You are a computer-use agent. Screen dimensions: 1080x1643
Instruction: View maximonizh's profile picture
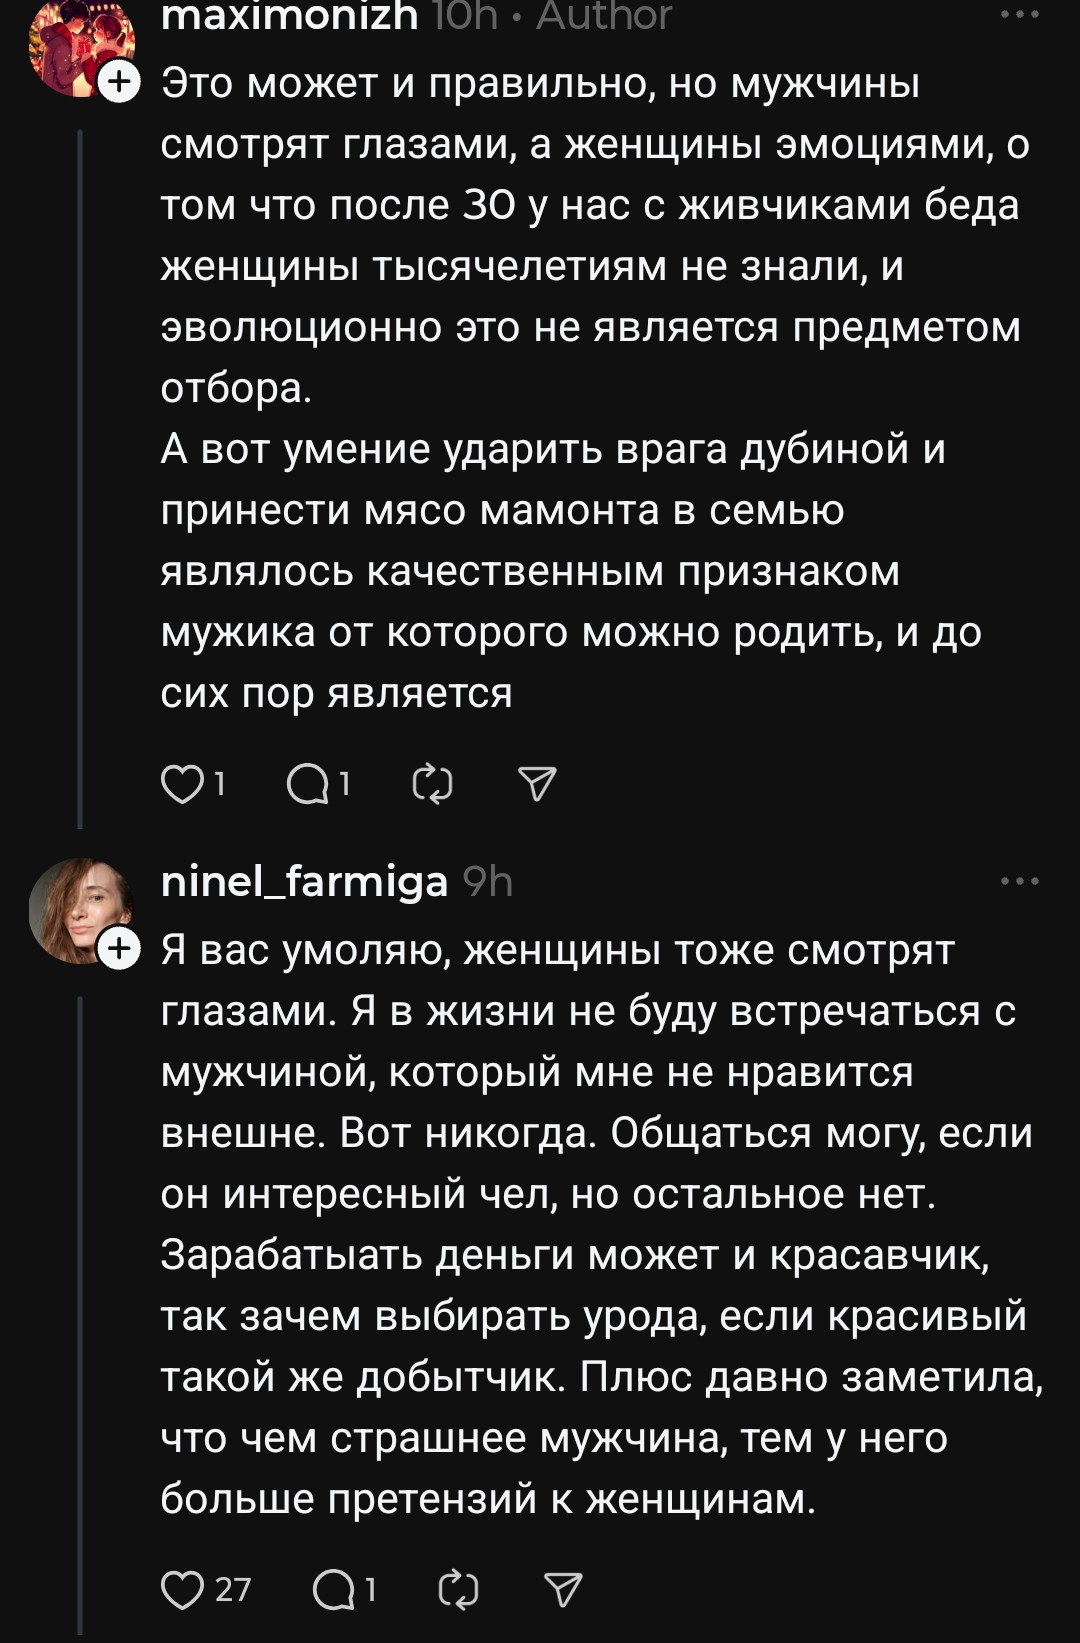pyautogui.click(x=78, y=45)
